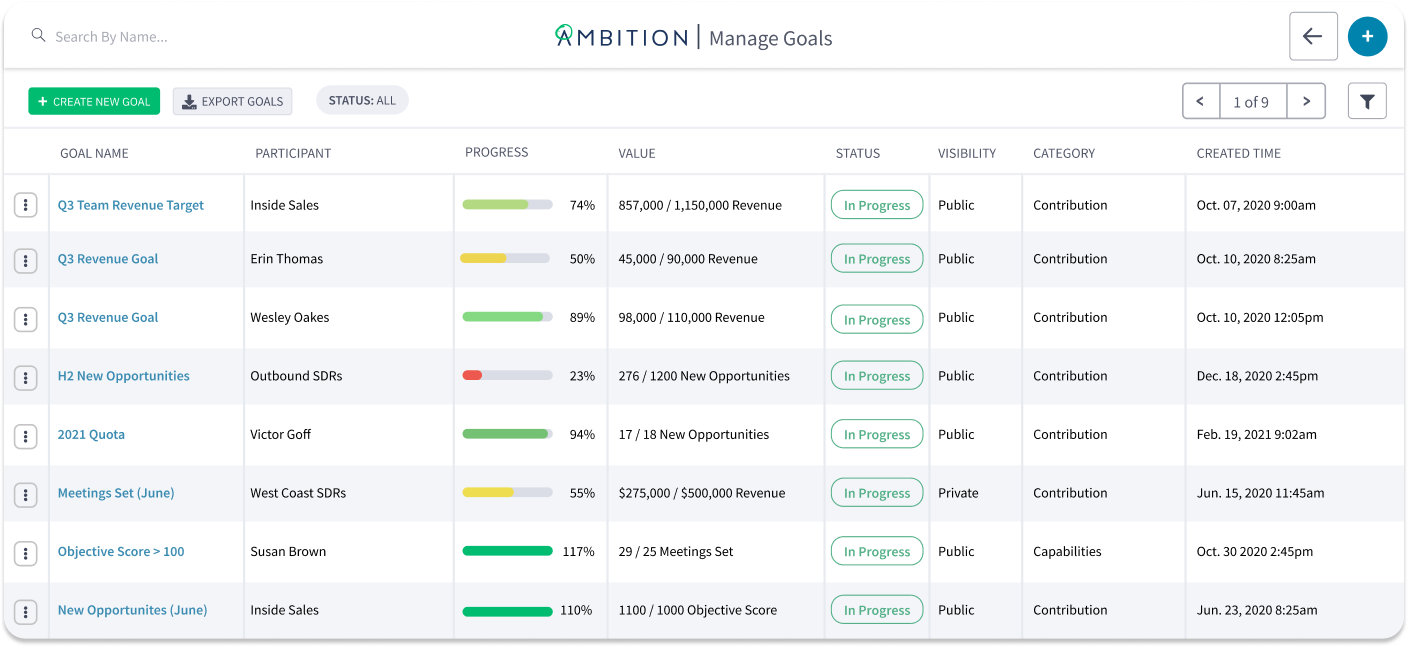Go to next page arrow
The width and height of the screenshot is (1408, 647).
click(x=1306, y=101)
